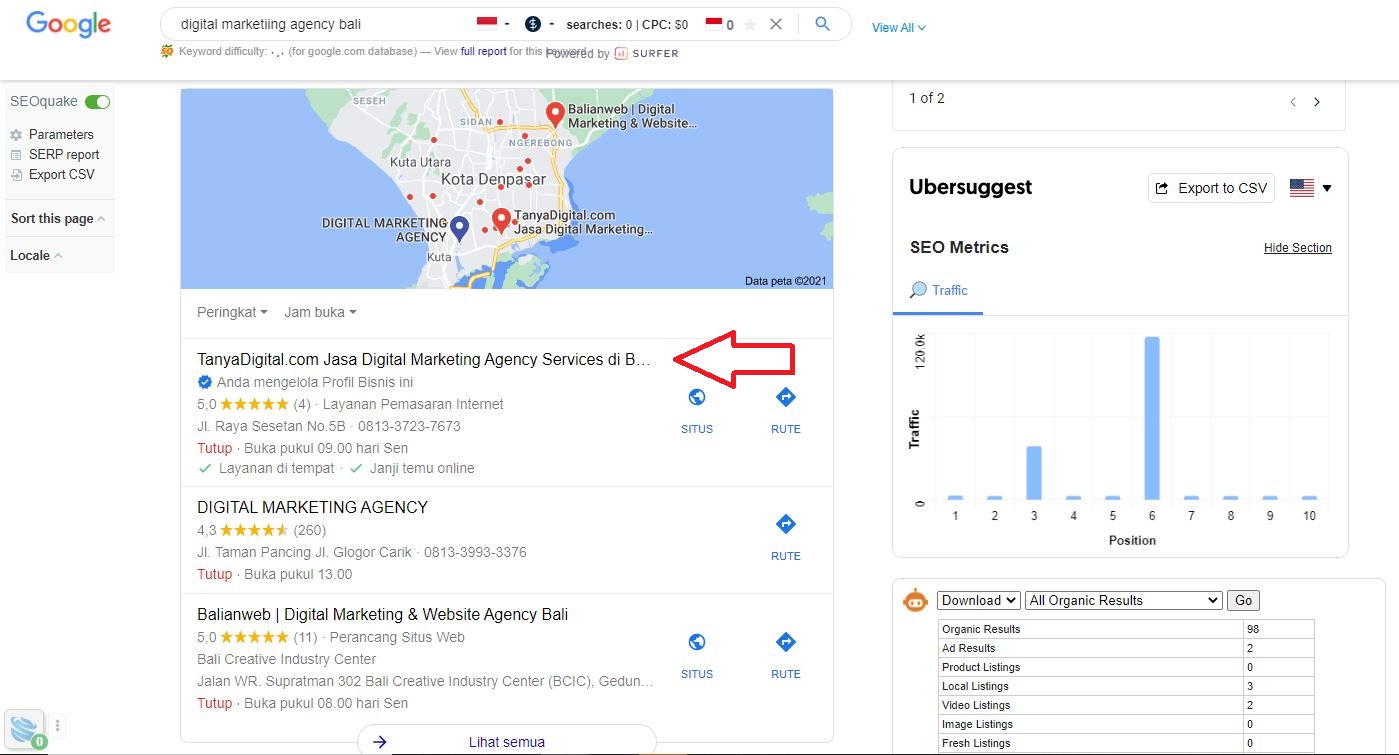Click verified badge on TanyaDigital profile
Image resolution: width=1399 pixels, height=755 pixels.
(205, 382)
